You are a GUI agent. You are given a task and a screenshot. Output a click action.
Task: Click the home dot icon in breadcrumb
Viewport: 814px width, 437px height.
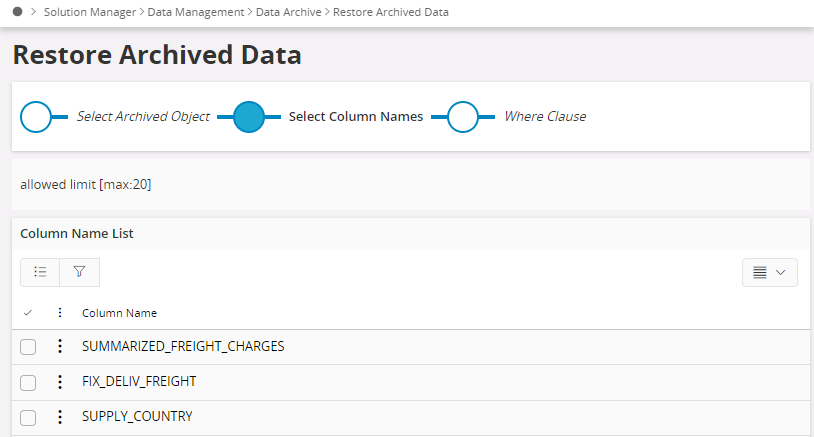(x=18, y=11)
